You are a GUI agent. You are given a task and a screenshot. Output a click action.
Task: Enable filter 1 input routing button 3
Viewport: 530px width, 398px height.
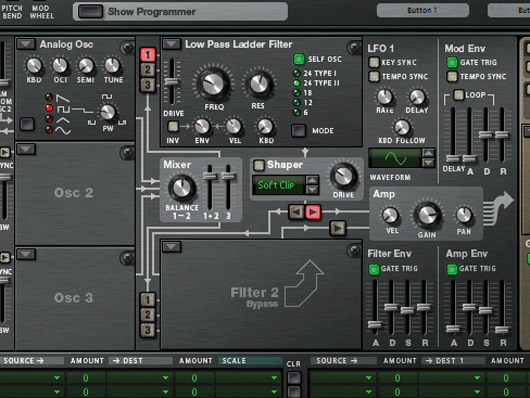pos(148,85)
